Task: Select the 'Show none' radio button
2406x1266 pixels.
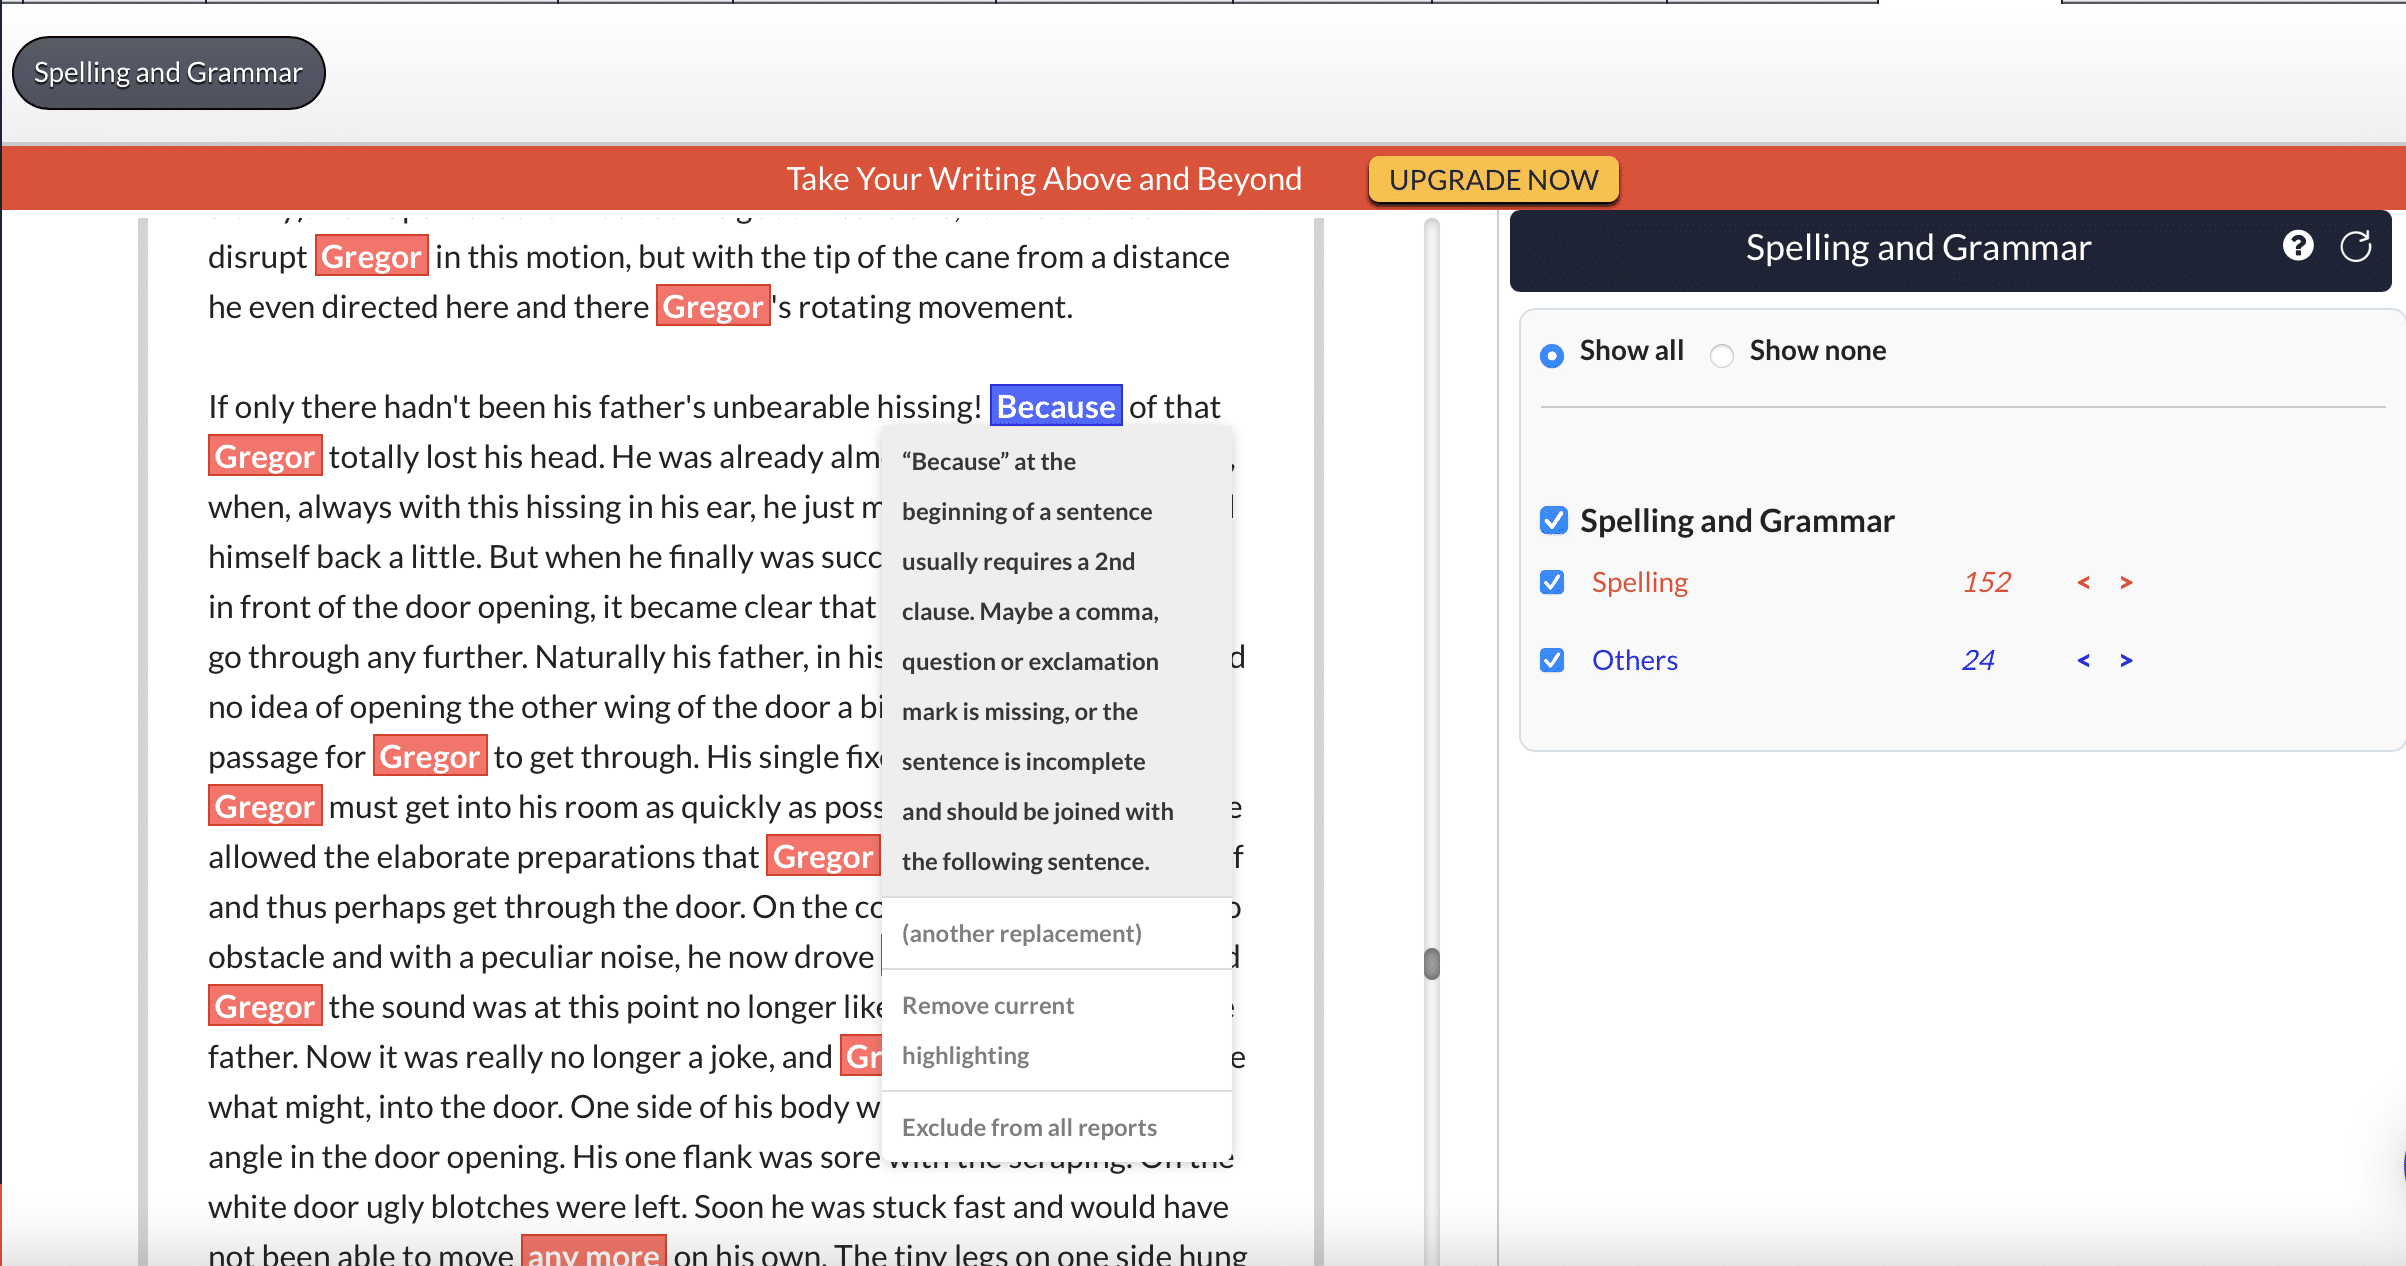Action: point(1722,355)
